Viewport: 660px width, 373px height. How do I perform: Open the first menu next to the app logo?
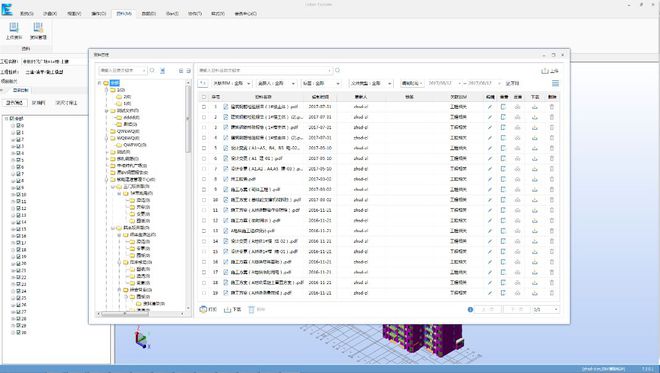[26, 13]
